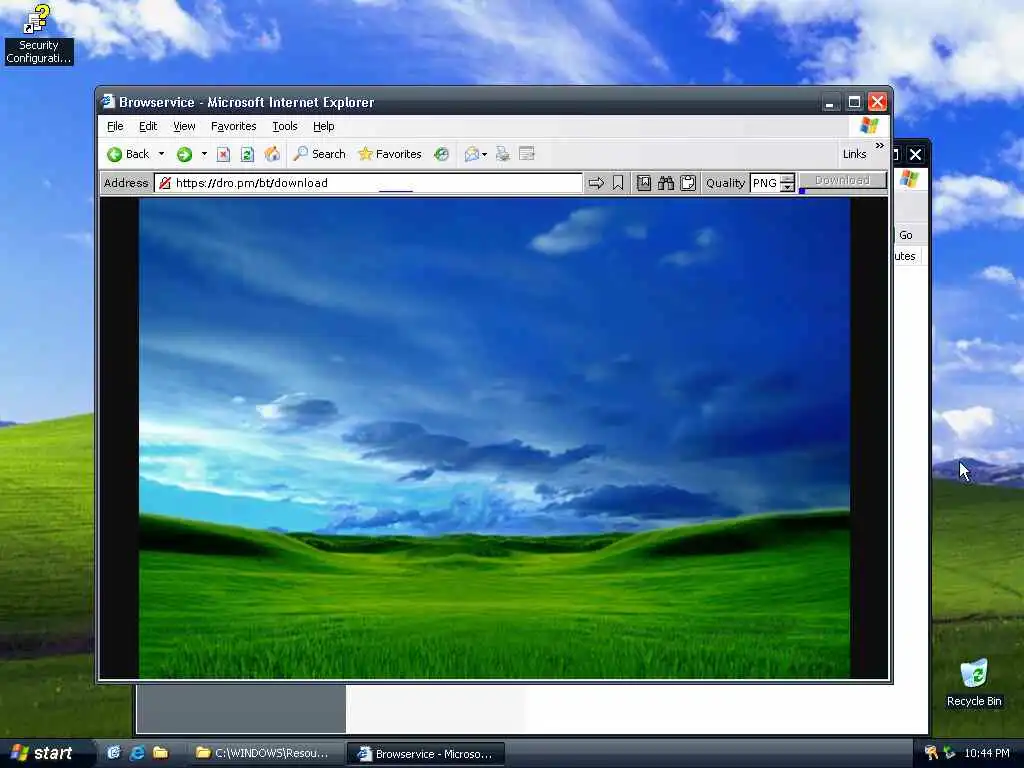Open the Favorites pane from the toolbar

click(x=390, y=154)
